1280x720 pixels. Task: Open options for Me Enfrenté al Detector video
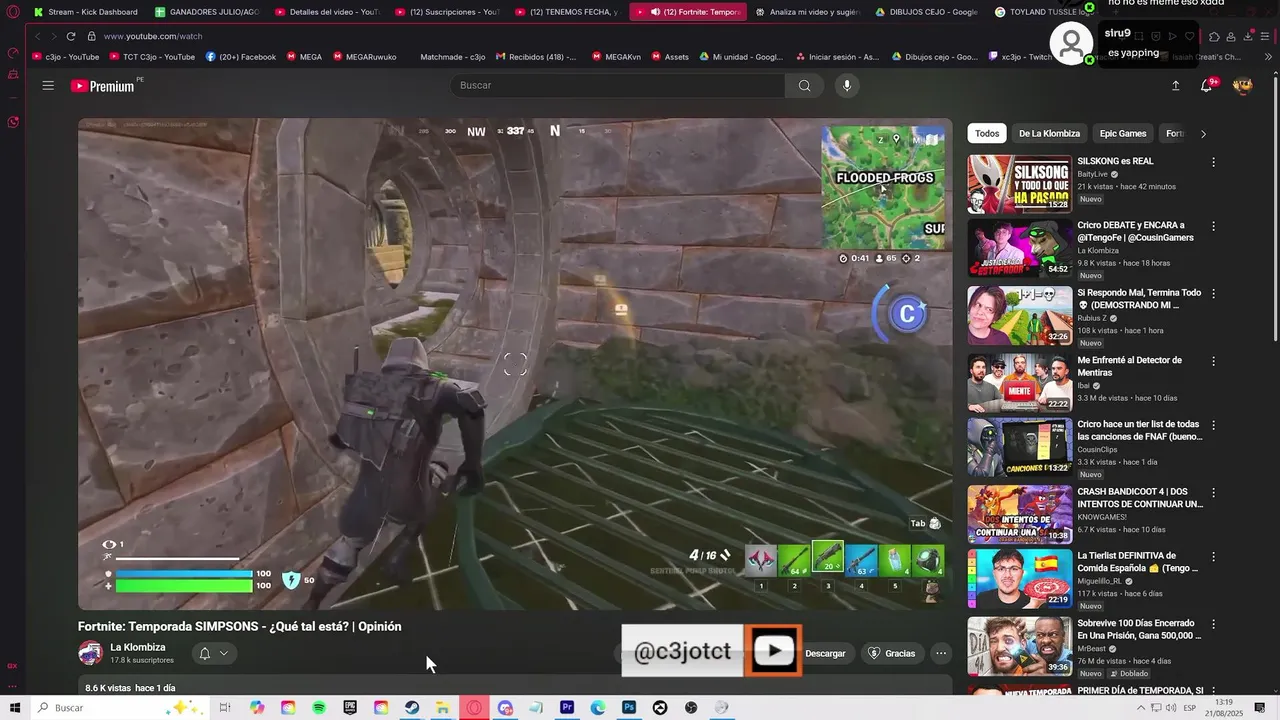click(x=1214, y=361)
